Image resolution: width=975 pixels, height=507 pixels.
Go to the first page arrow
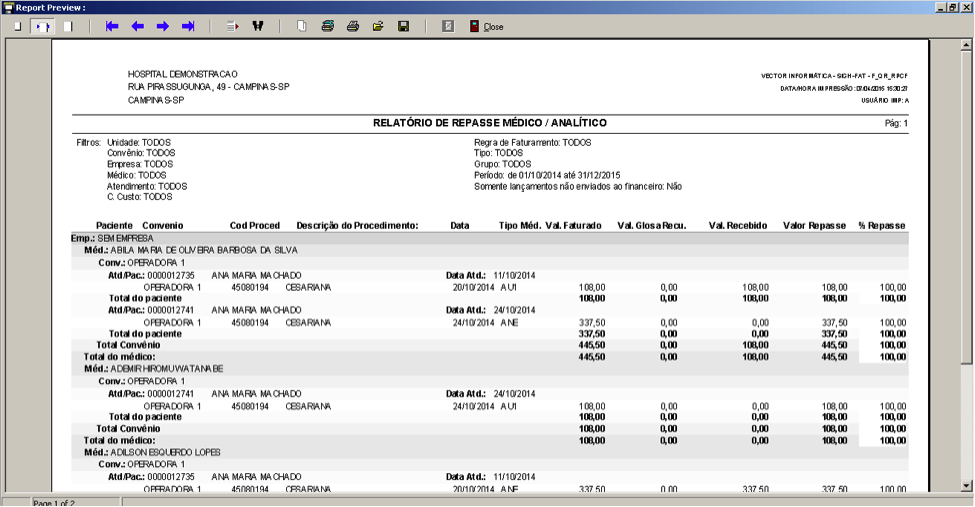112,26
